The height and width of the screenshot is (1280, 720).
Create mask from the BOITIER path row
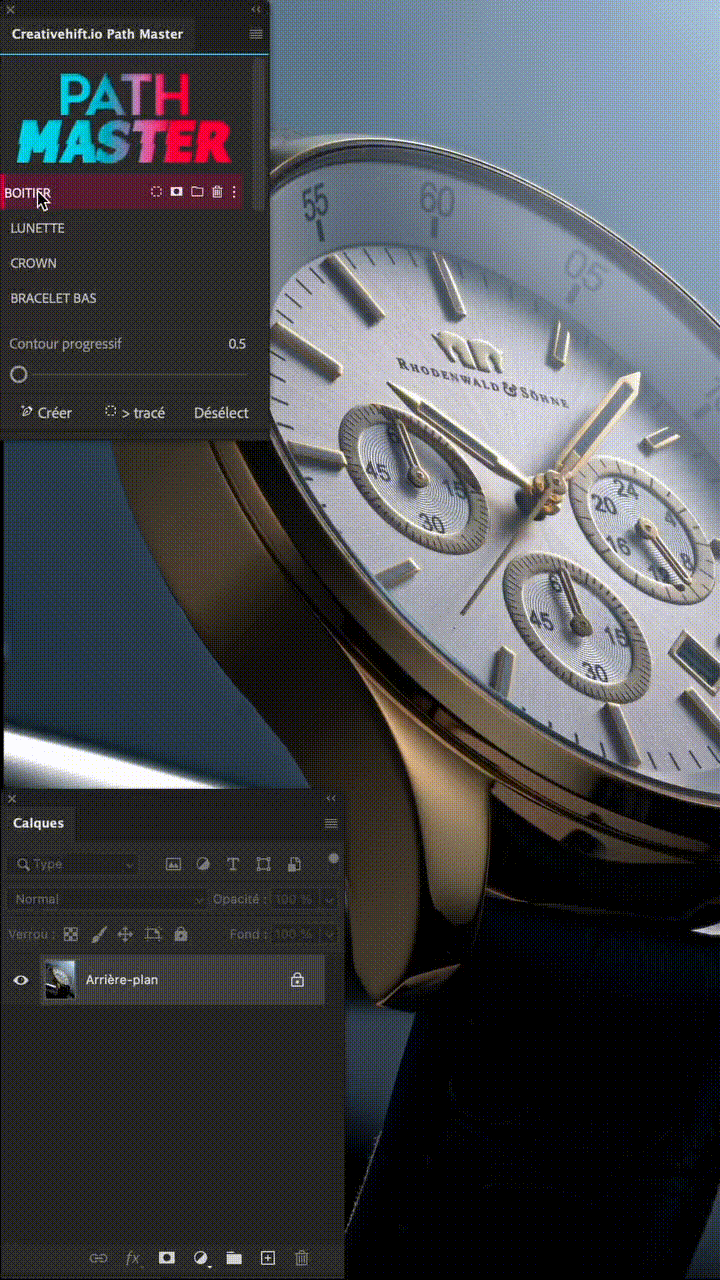point(176,192)
